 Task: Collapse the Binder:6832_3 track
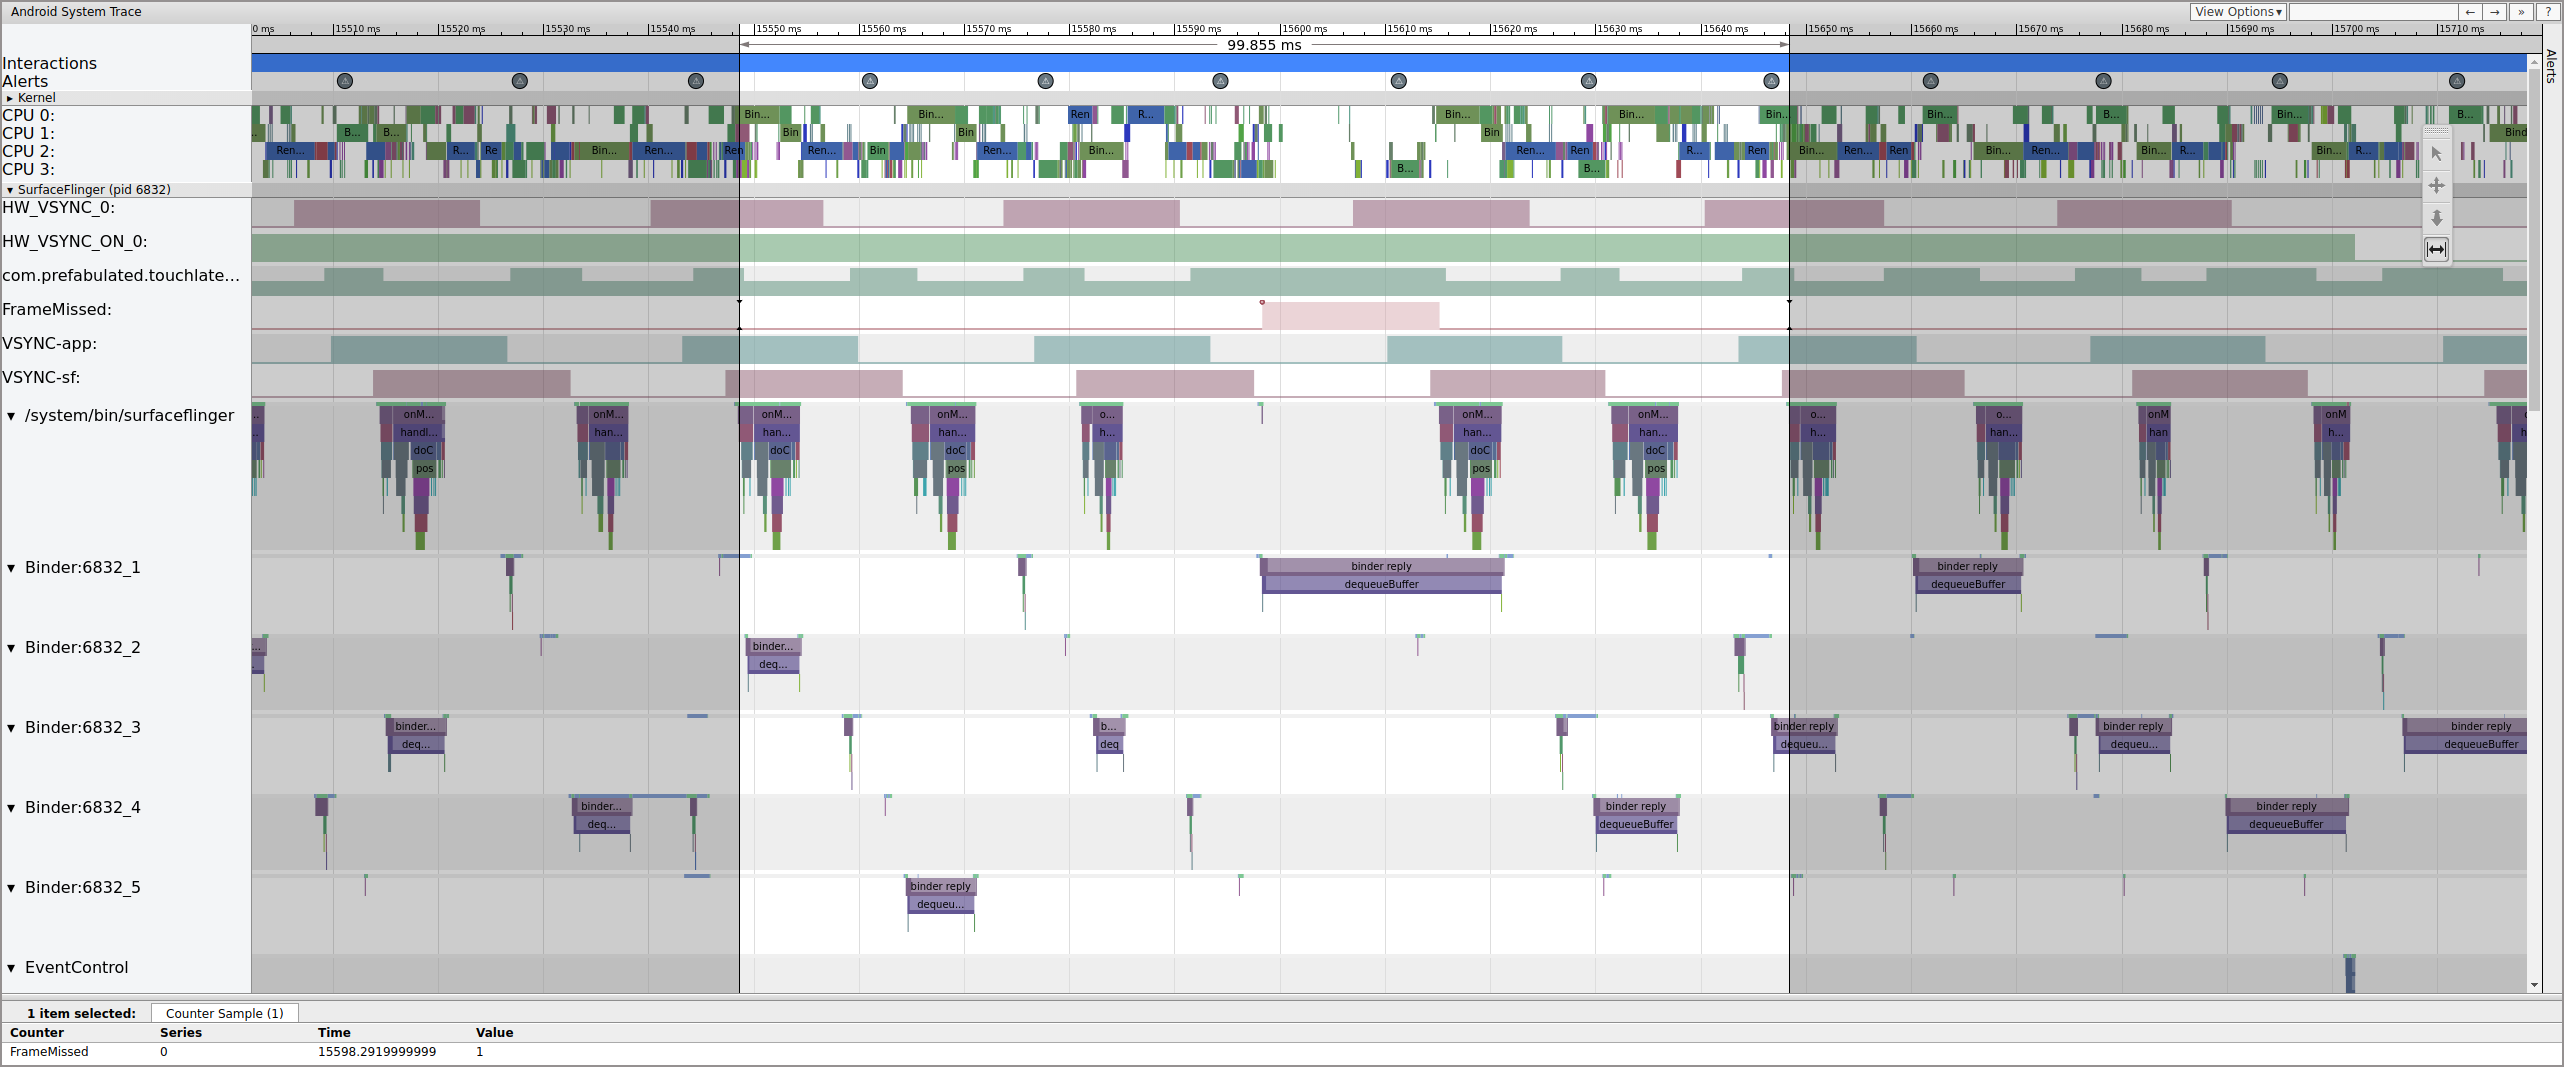click(11, 727)
